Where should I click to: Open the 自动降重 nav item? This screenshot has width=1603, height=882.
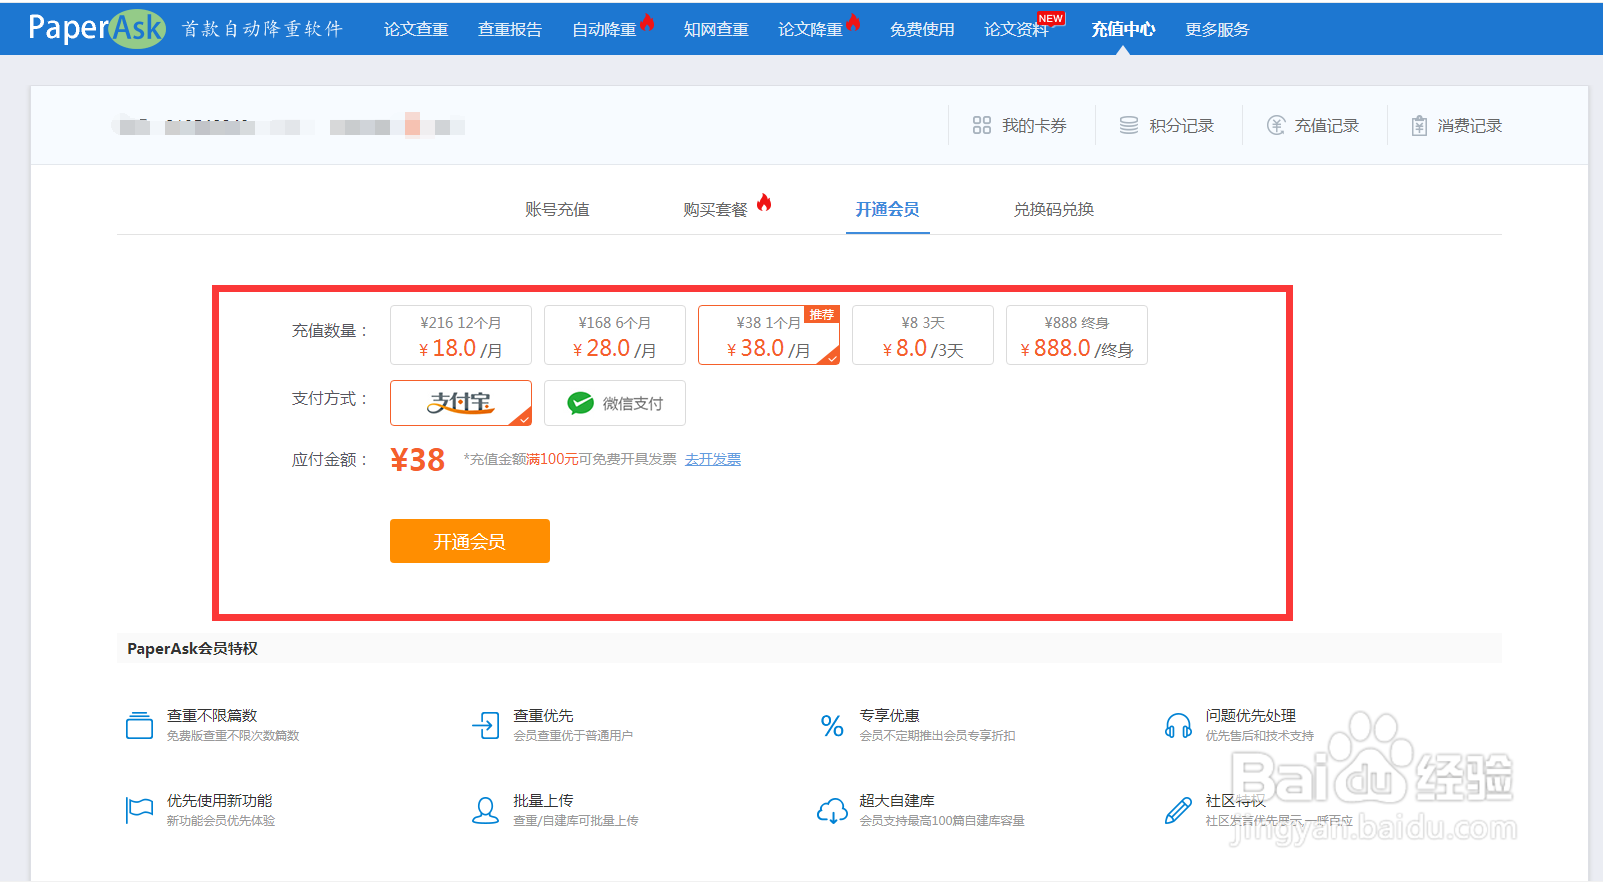604,30
